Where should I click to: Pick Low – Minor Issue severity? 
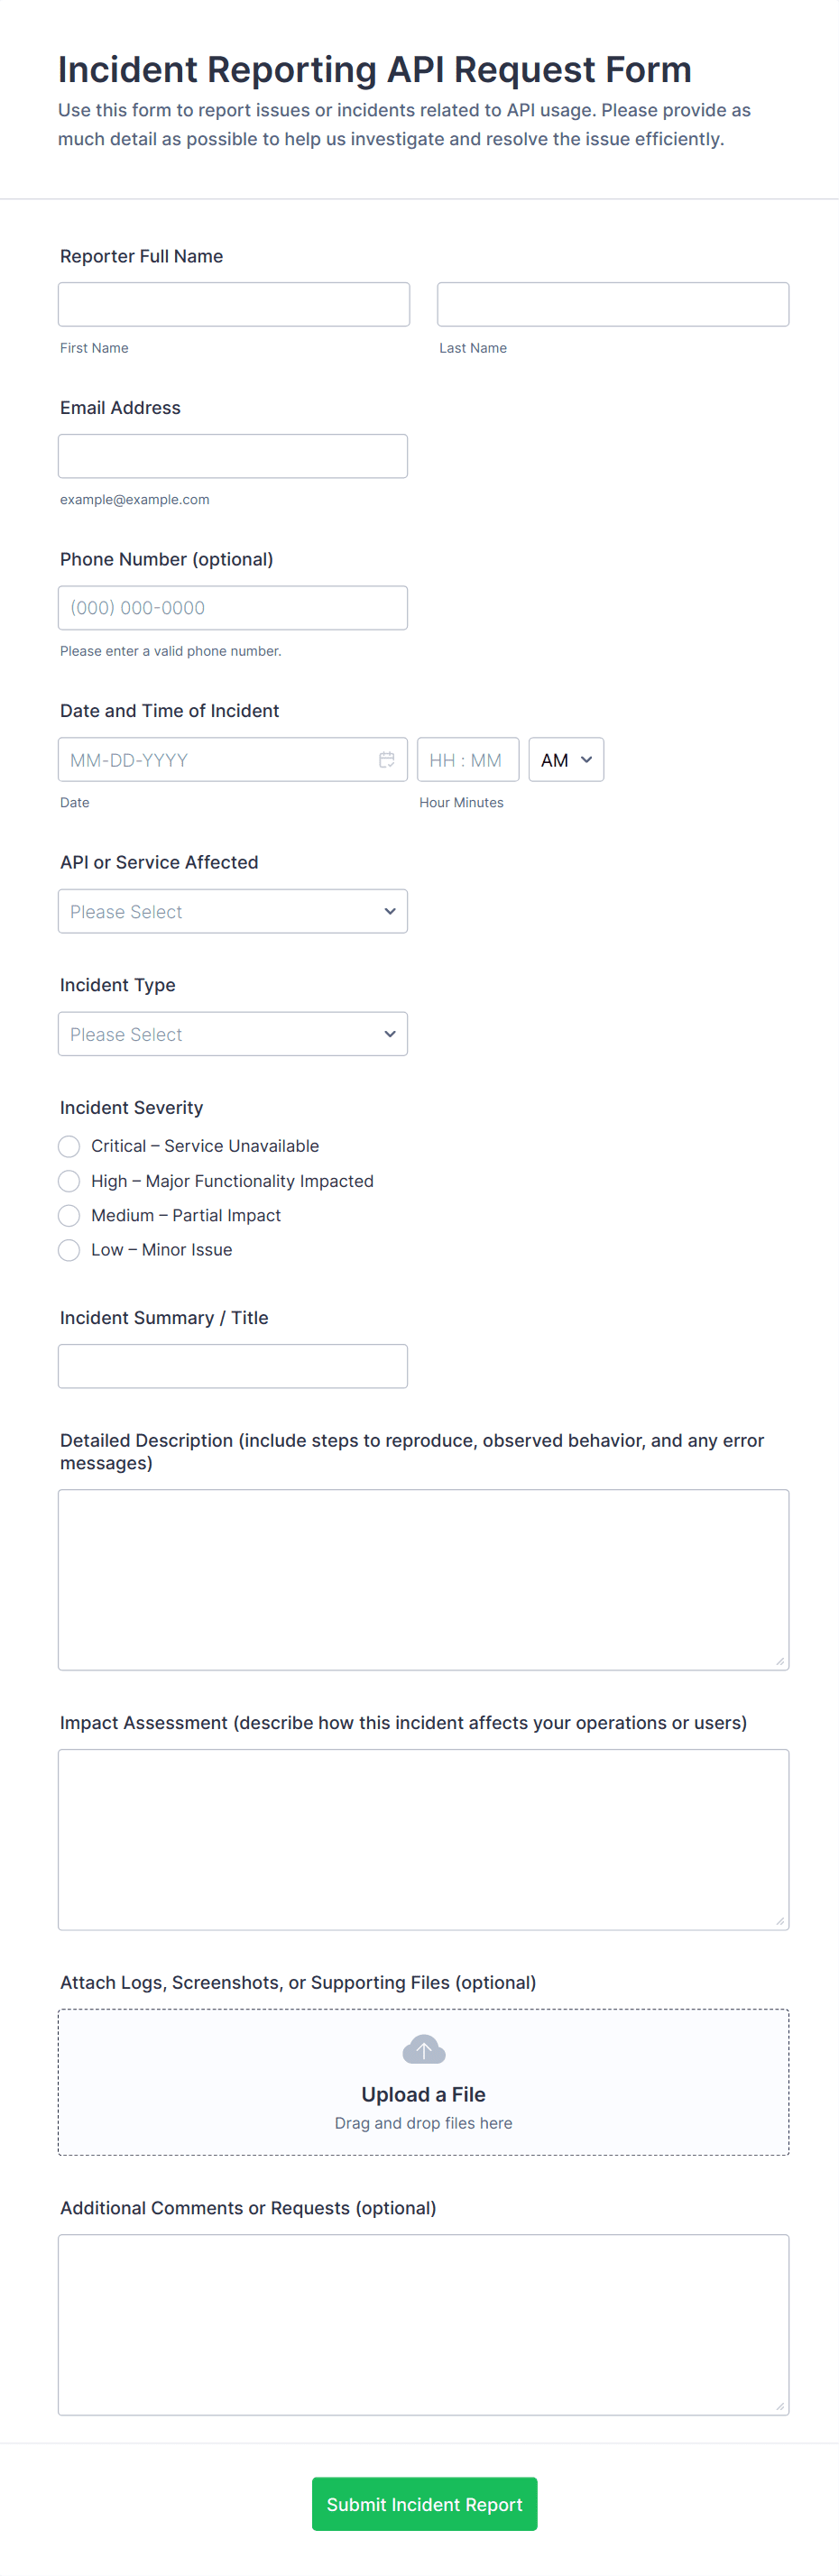coord(69,1250)
